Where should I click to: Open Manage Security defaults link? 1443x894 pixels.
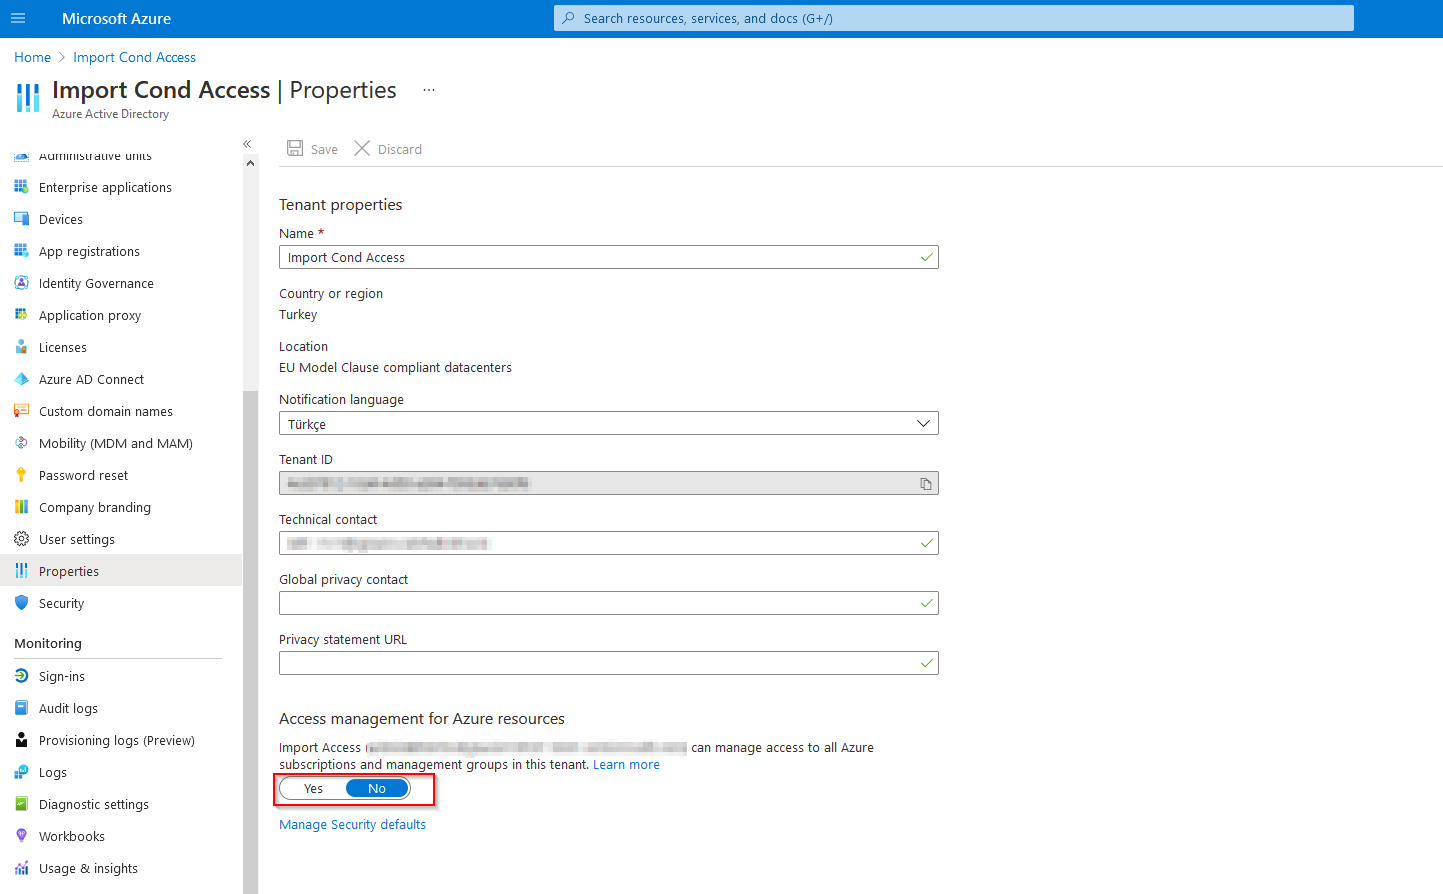(x=352, y=824)
